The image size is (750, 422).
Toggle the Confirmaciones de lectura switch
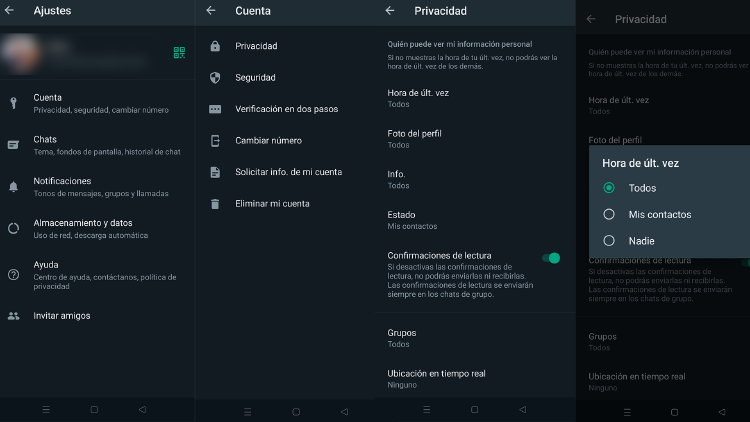pyautogui.click(x=551, y=258)
